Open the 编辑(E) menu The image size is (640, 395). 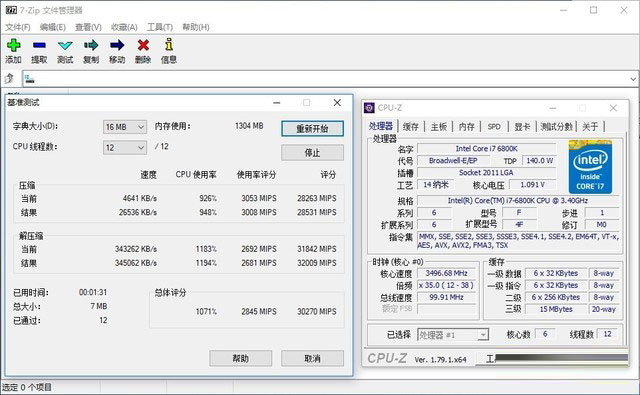[x=53, y=27]
